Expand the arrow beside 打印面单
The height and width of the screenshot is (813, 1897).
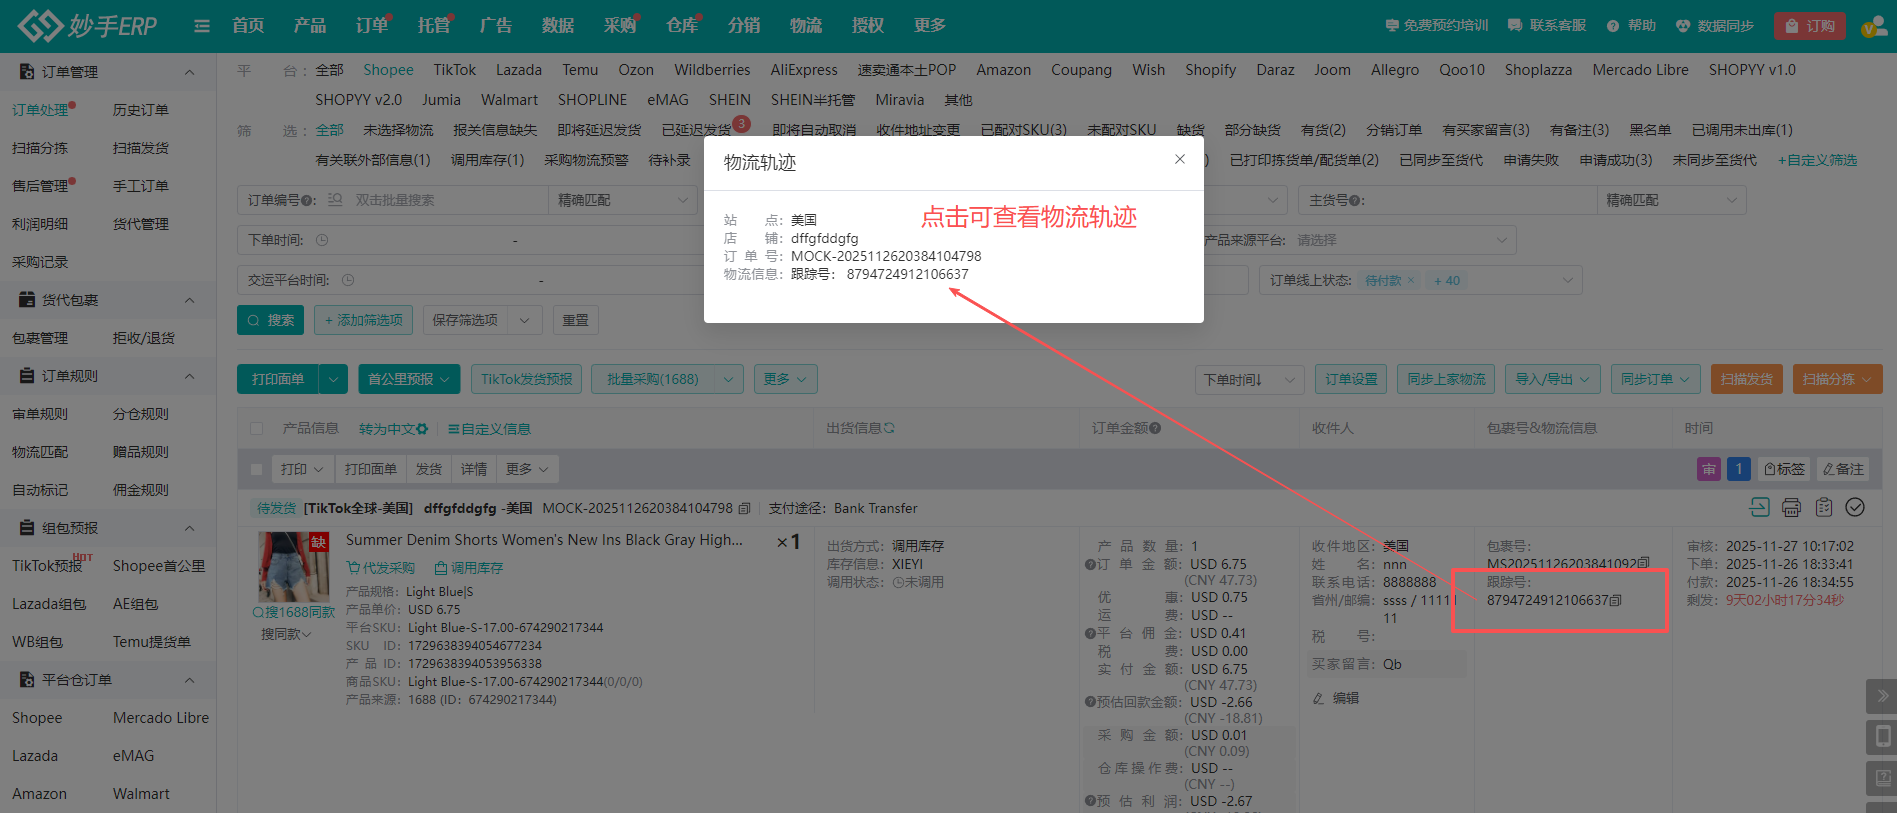click(333, 379)
